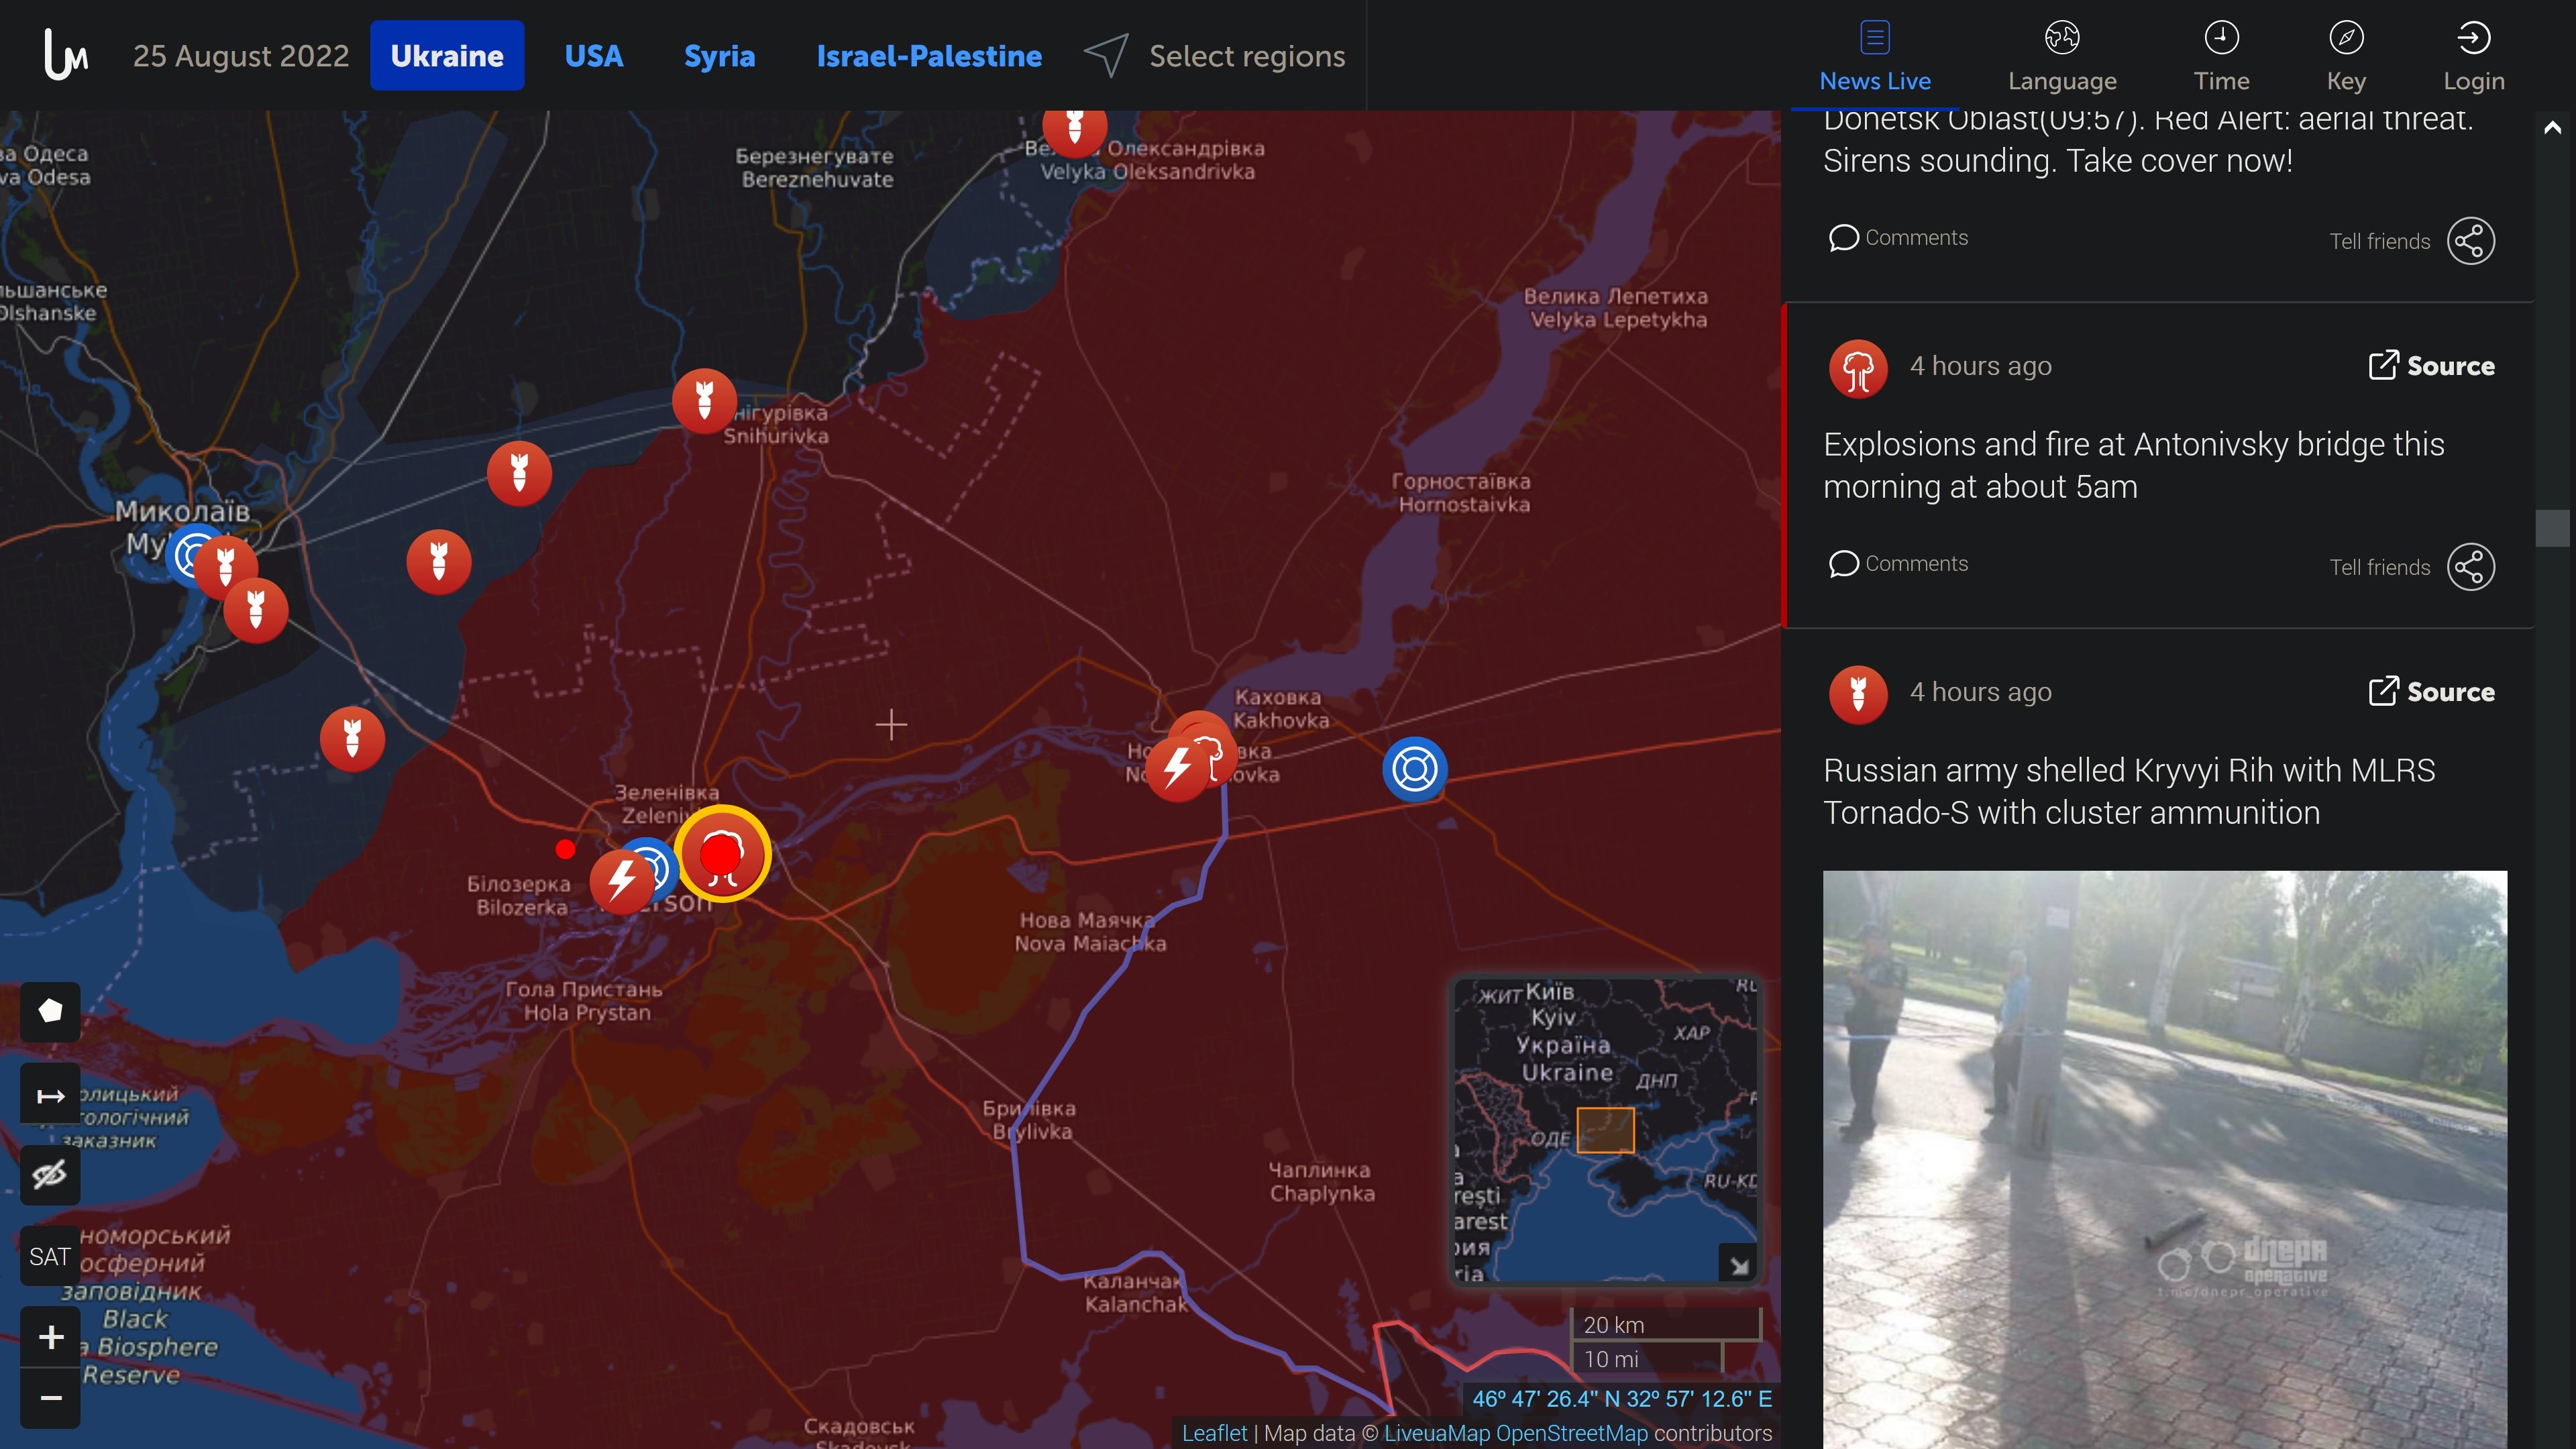Screen dimensions: 2576x1449
Task: Click the news panel scrollbar thumb
Action: 2552,528
